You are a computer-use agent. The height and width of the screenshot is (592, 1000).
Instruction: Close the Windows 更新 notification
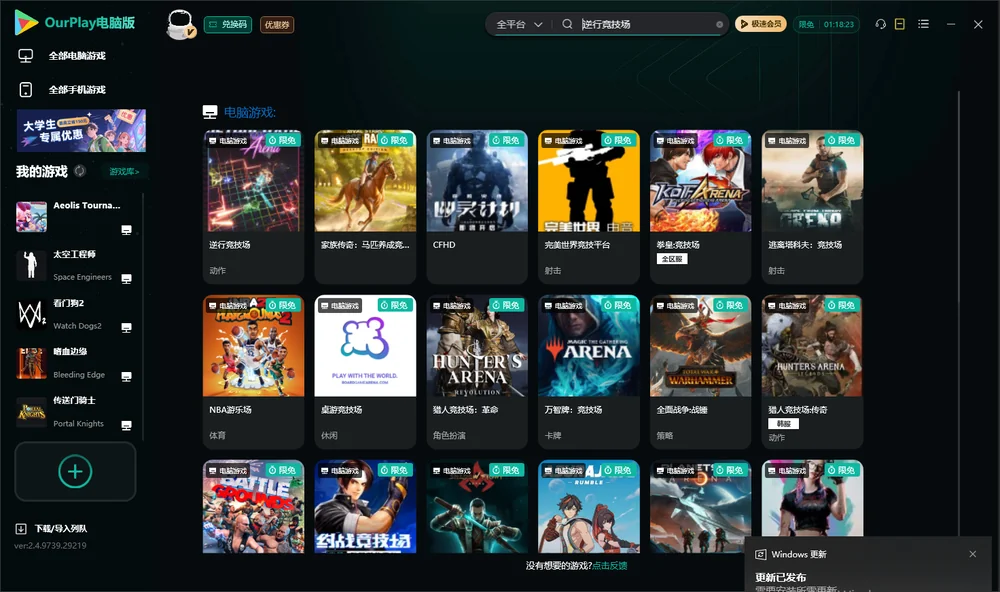pos(973,554)
